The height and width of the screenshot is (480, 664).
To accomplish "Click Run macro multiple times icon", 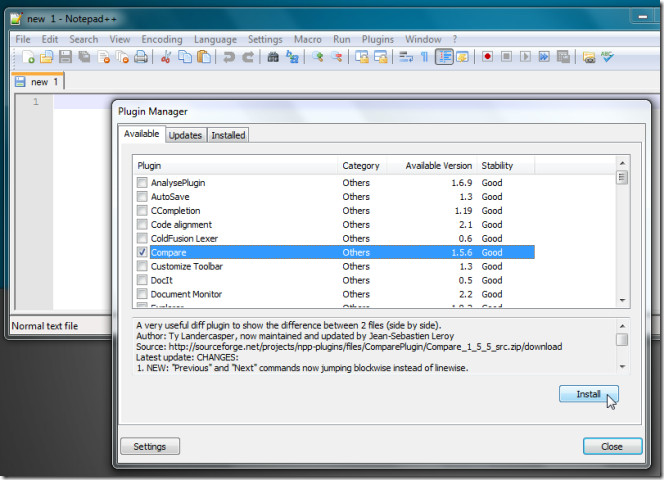I will (544, 57).
